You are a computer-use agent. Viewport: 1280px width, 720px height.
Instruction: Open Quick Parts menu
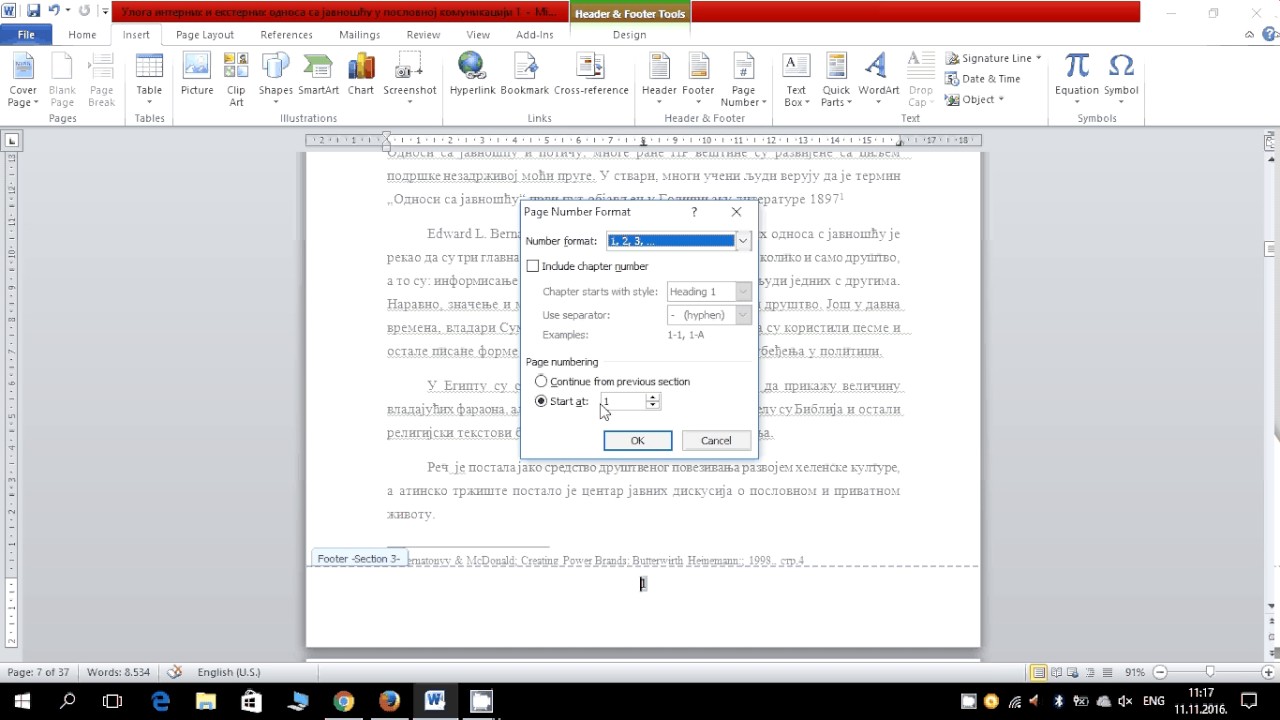tap(835, 80)
